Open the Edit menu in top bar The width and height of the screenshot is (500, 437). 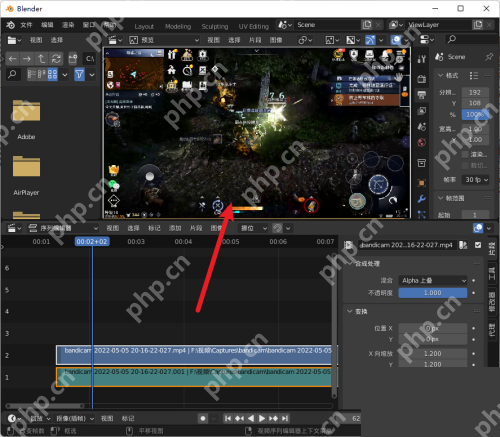(x=47, y=25)
